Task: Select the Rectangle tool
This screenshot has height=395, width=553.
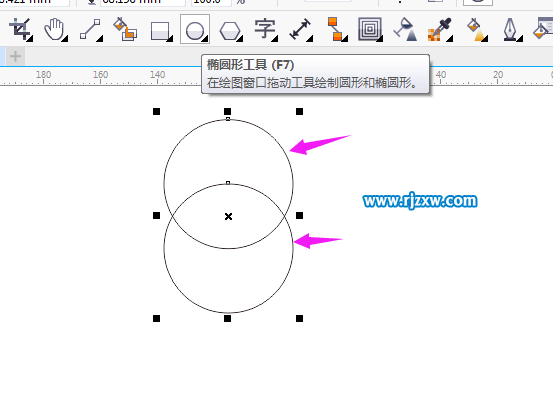Action: point(160,30)
